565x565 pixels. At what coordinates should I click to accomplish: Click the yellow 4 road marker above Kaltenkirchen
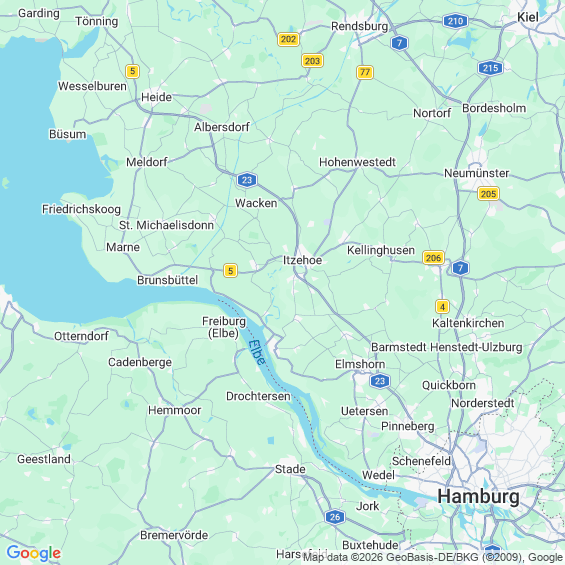click(442, 307)
